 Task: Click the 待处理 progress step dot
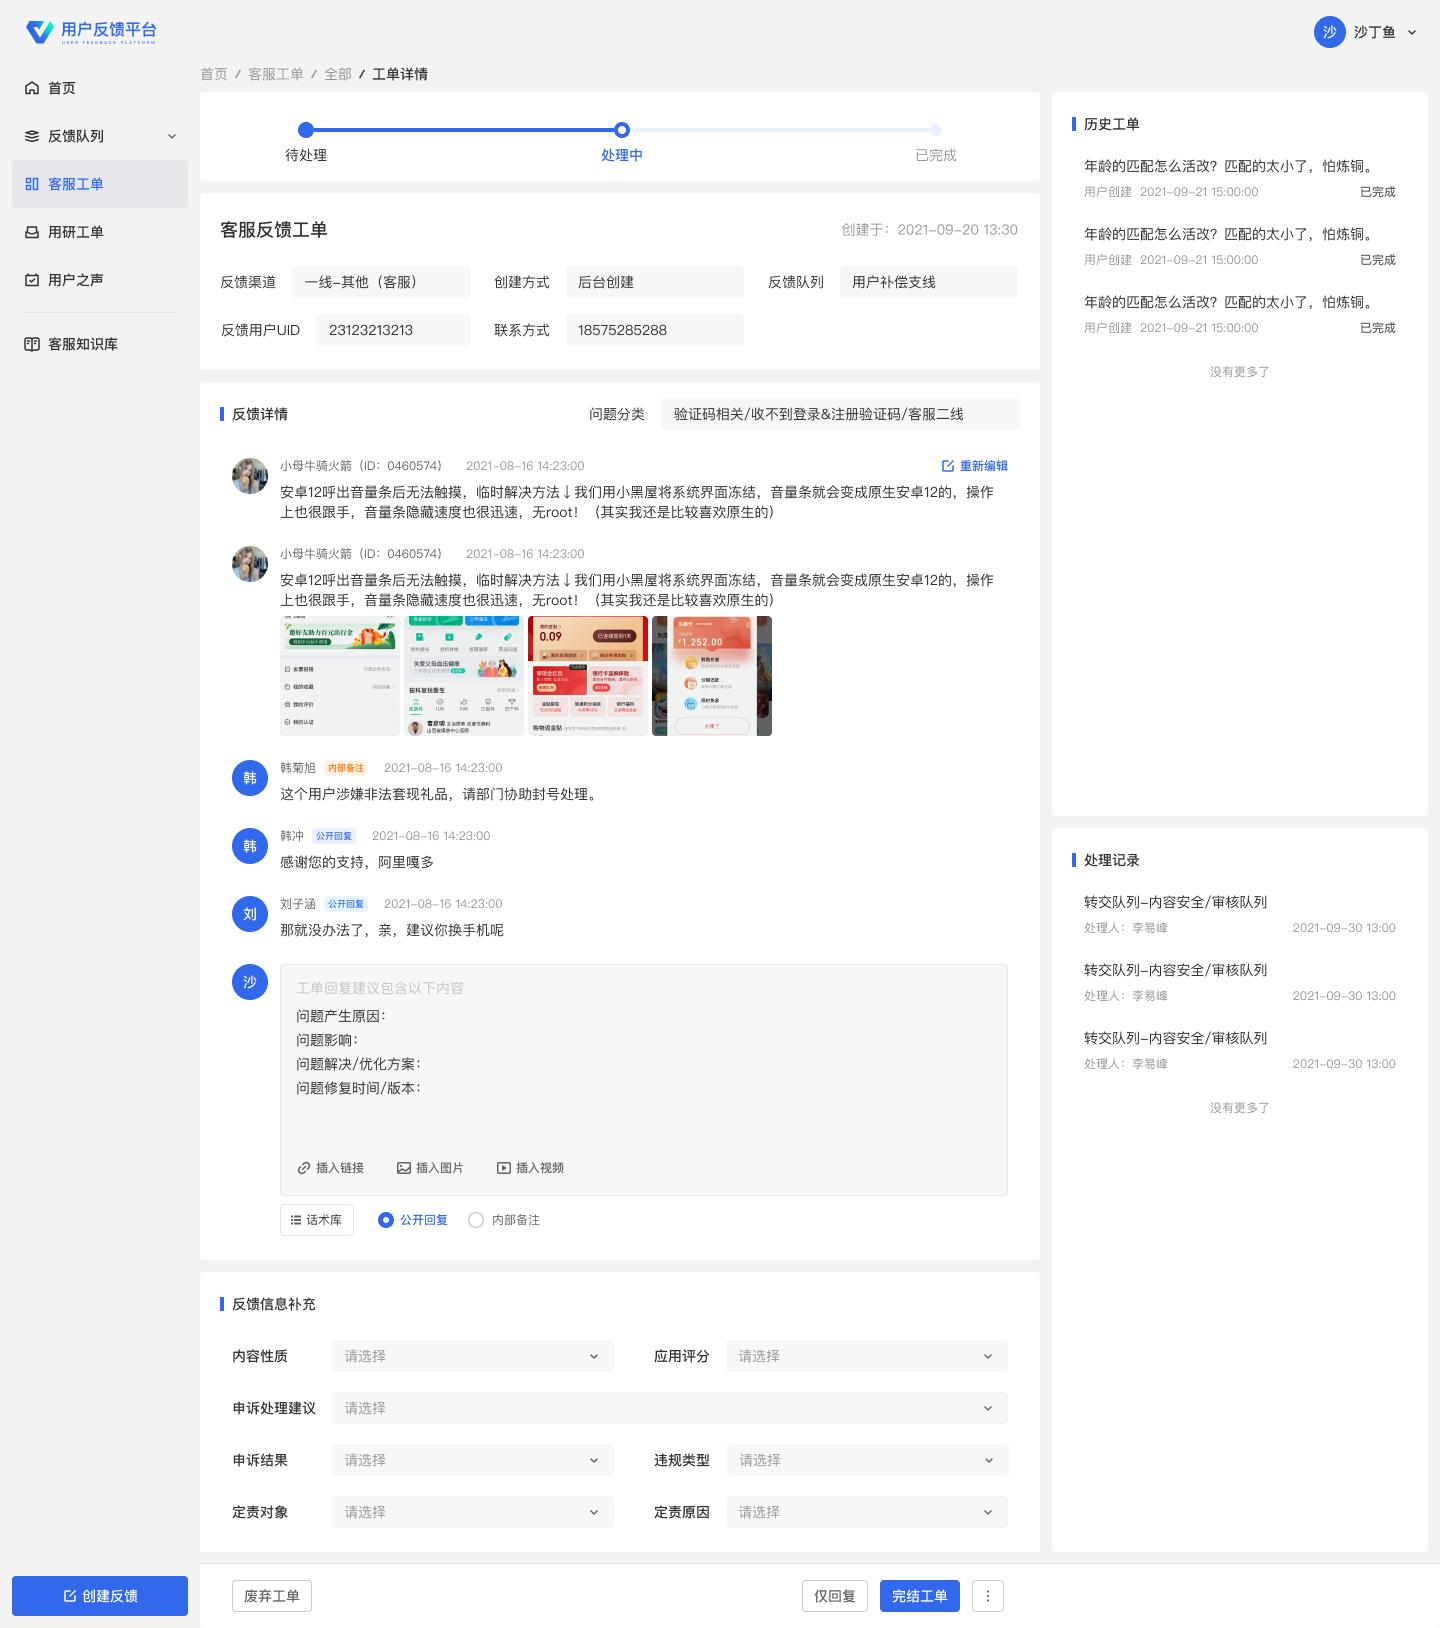(306, 129)
